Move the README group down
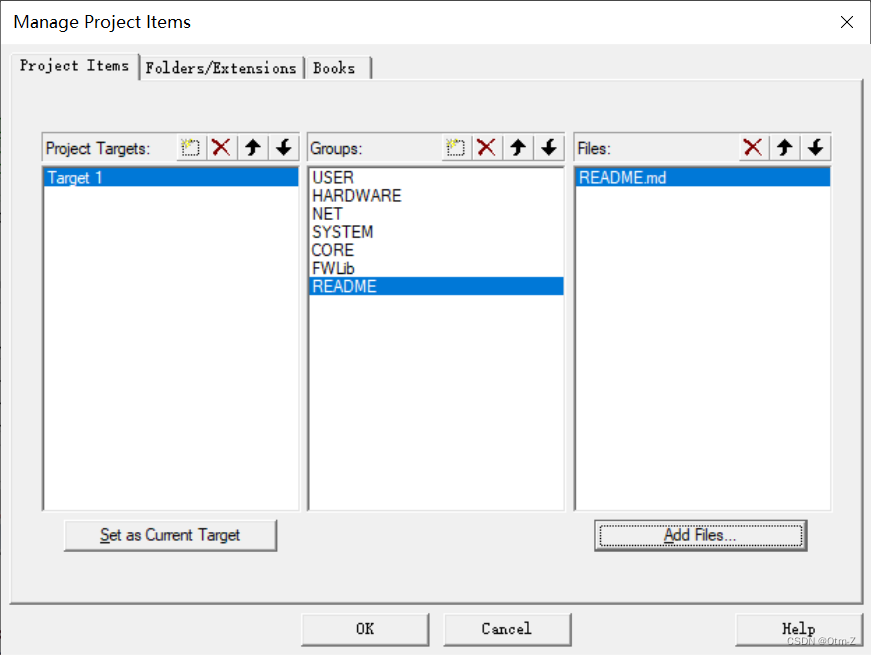Viewport: 871px width, 655px height. coord(548,147)
